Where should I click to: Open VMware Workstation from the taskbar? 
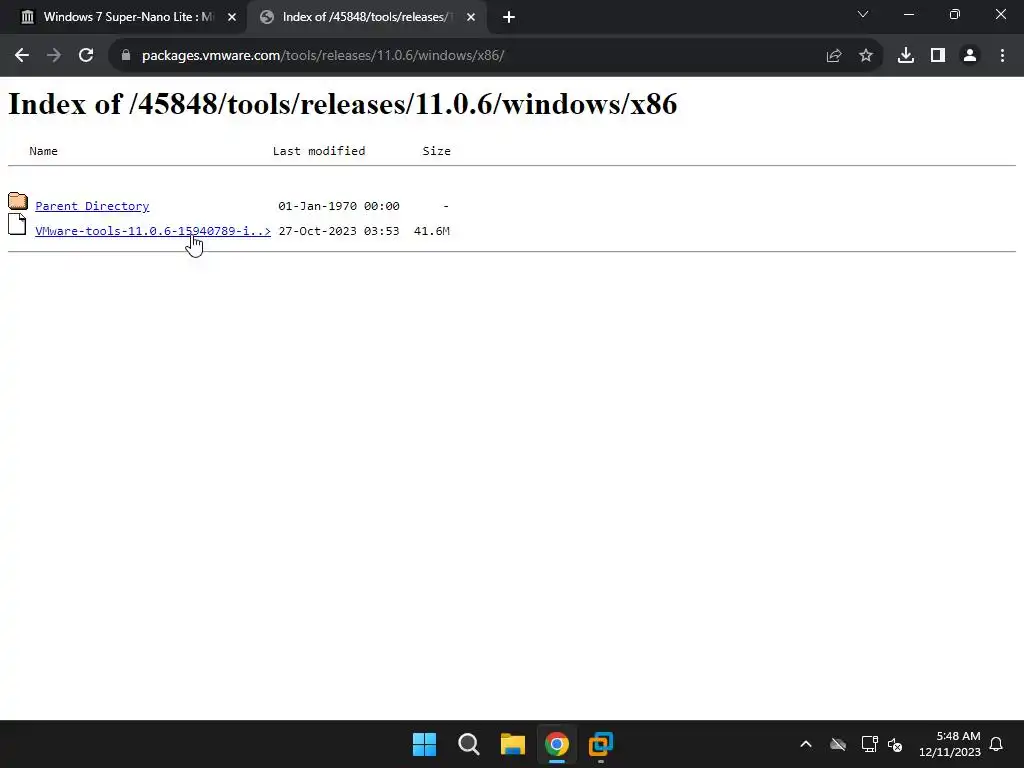point(601,744)
